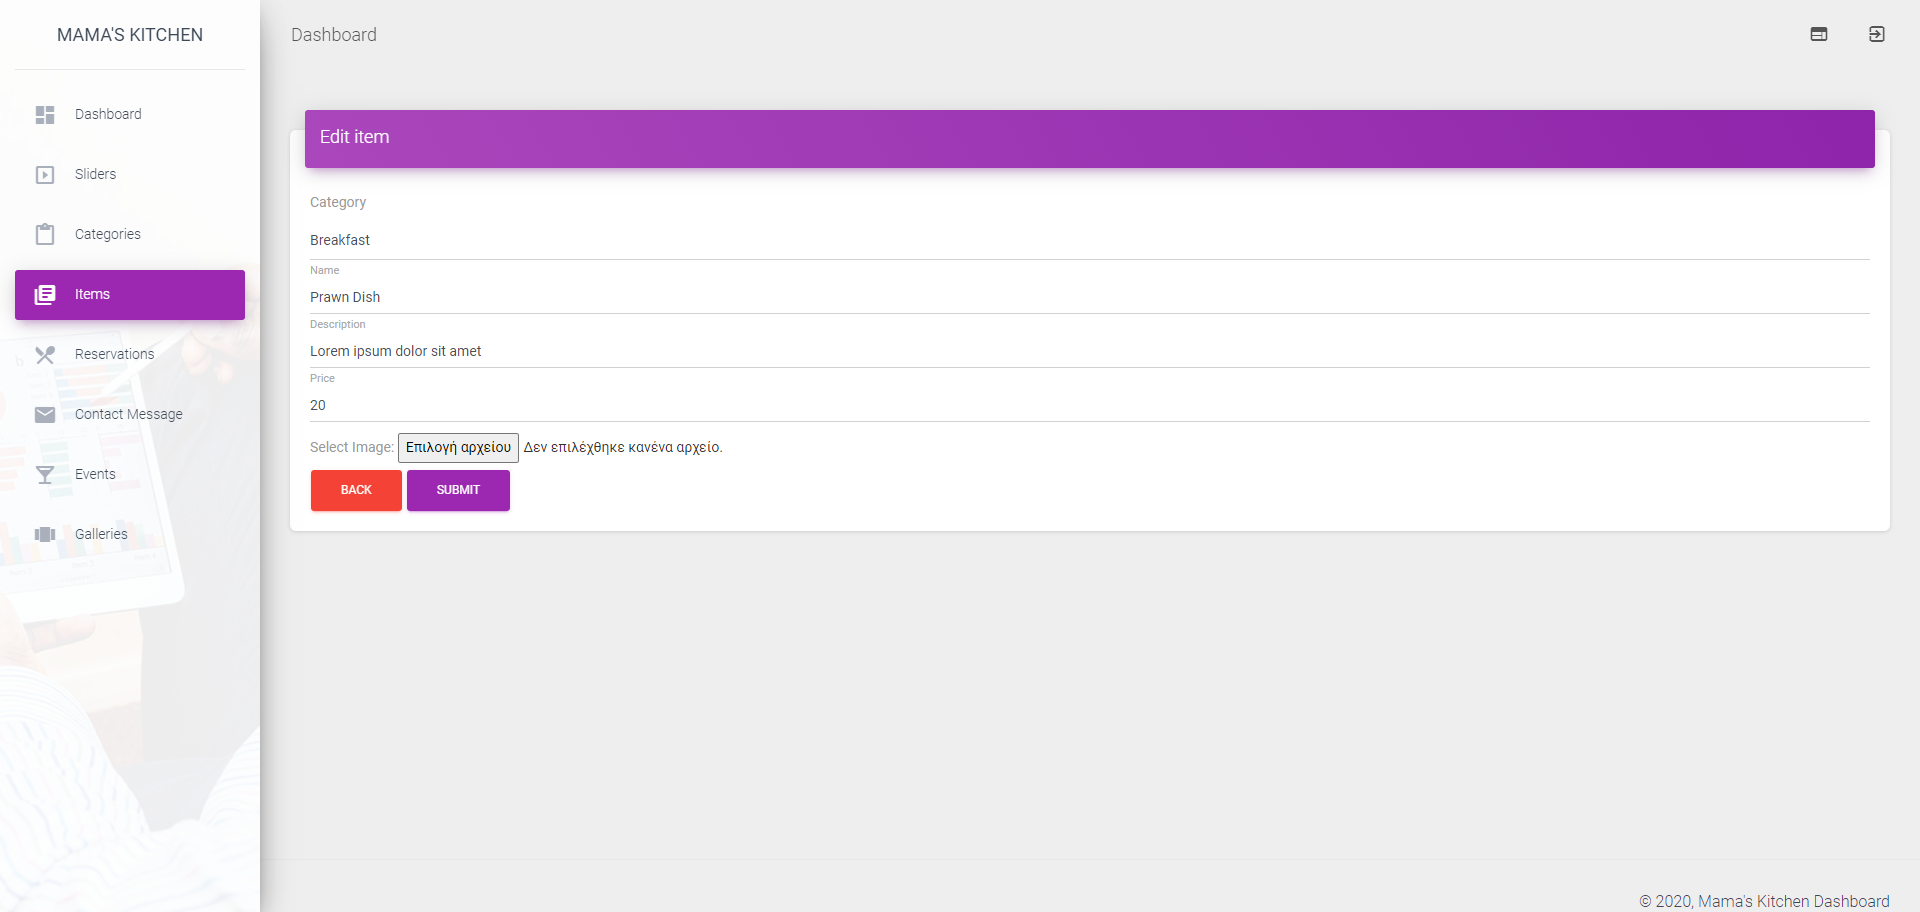
Task: Click the Contact Message envelope icon
Action: click(x=45, y=415)
